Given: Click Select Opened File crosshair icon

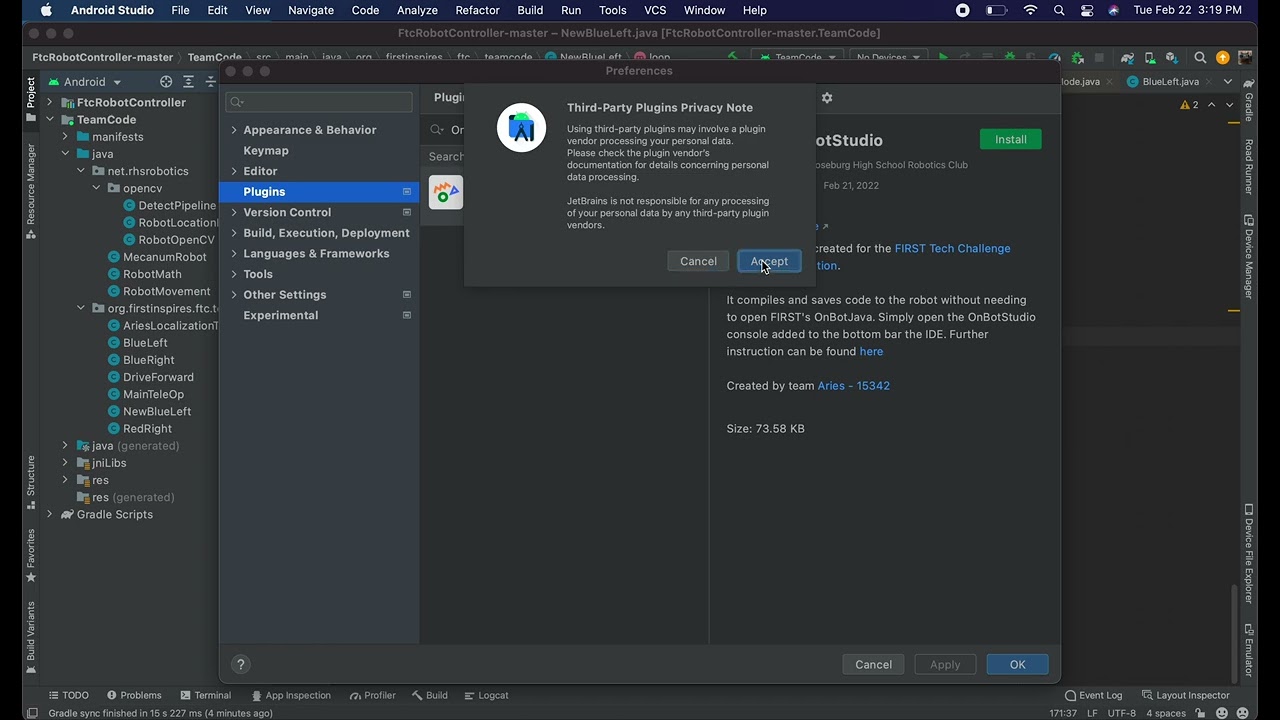Looking at the screenshot, I should 166,82.
